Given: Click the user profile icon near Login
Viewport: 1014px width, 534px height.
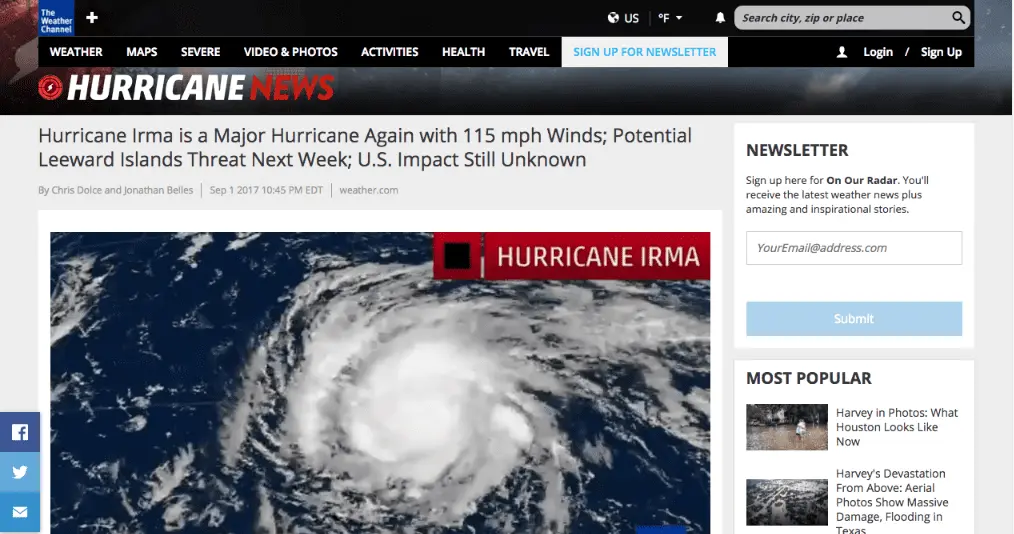Looking at the screenshot, I should (842, 52).
